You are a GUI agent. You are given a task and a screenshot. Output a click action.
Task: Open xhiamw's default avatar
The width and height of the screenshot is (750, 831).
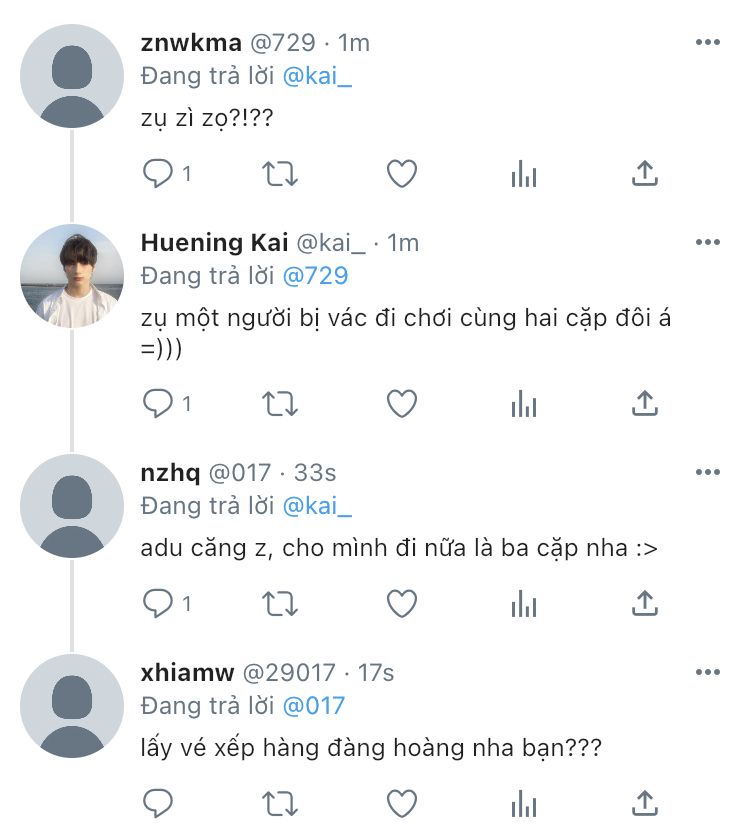72,706
